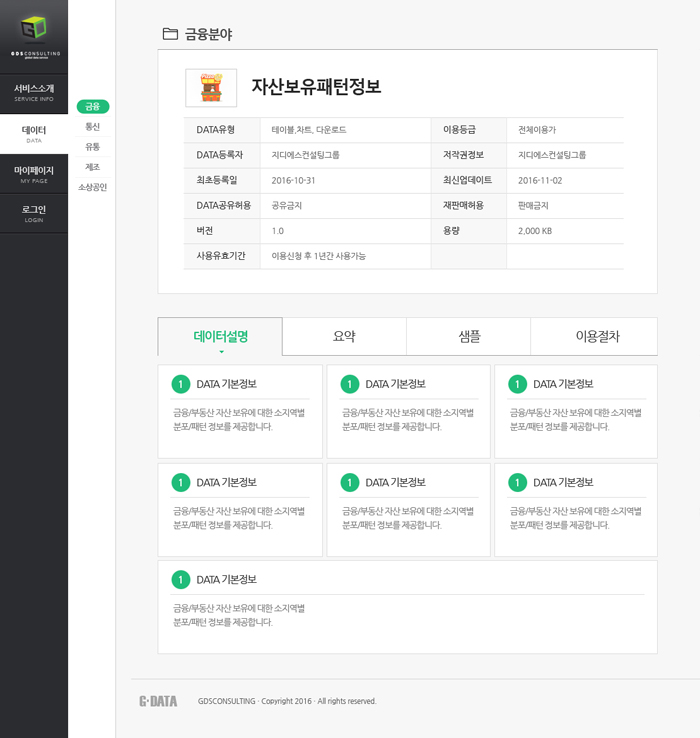700x738 pixels.
Task: Switch to the 데이터설명 tab
Action: 220,336
